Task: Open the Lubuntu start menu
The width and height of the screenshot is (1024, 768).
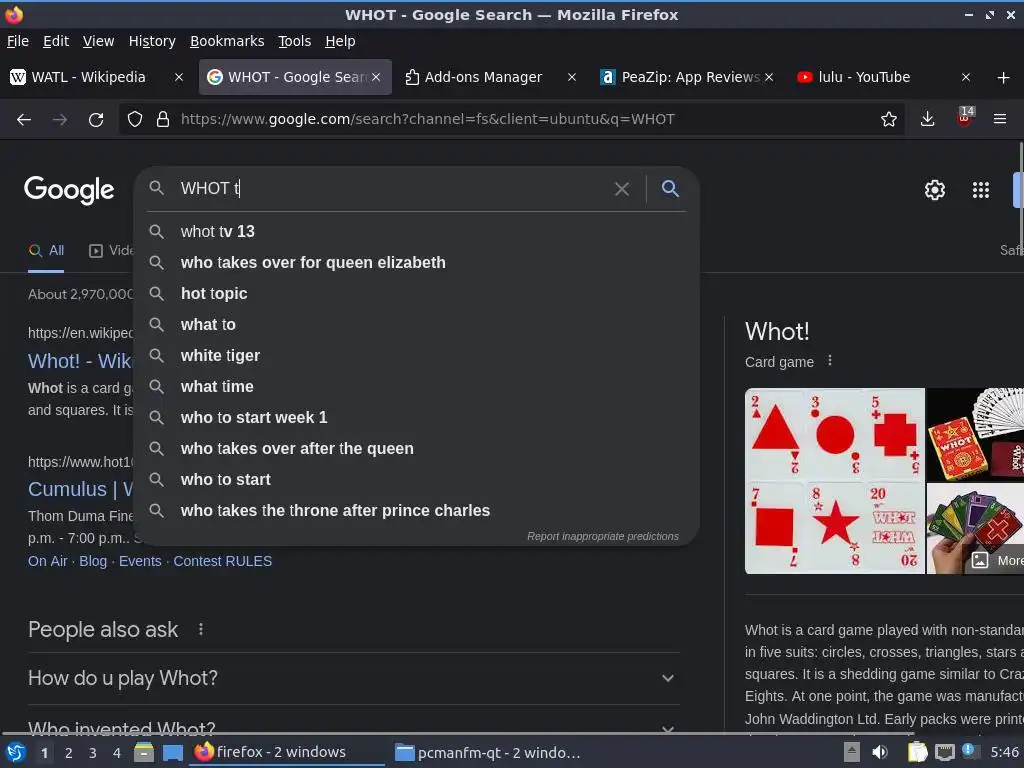Action: pyautogui.click(x=16, y=753)
